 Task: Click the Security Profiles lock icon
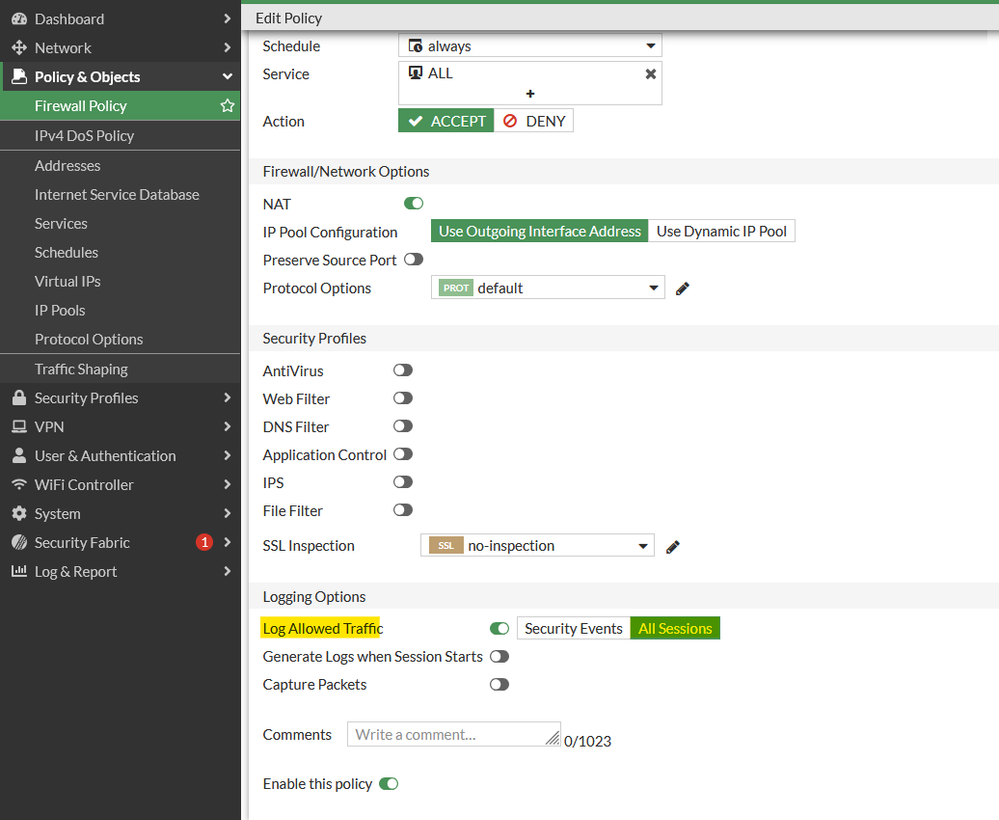tap(19, 398)
